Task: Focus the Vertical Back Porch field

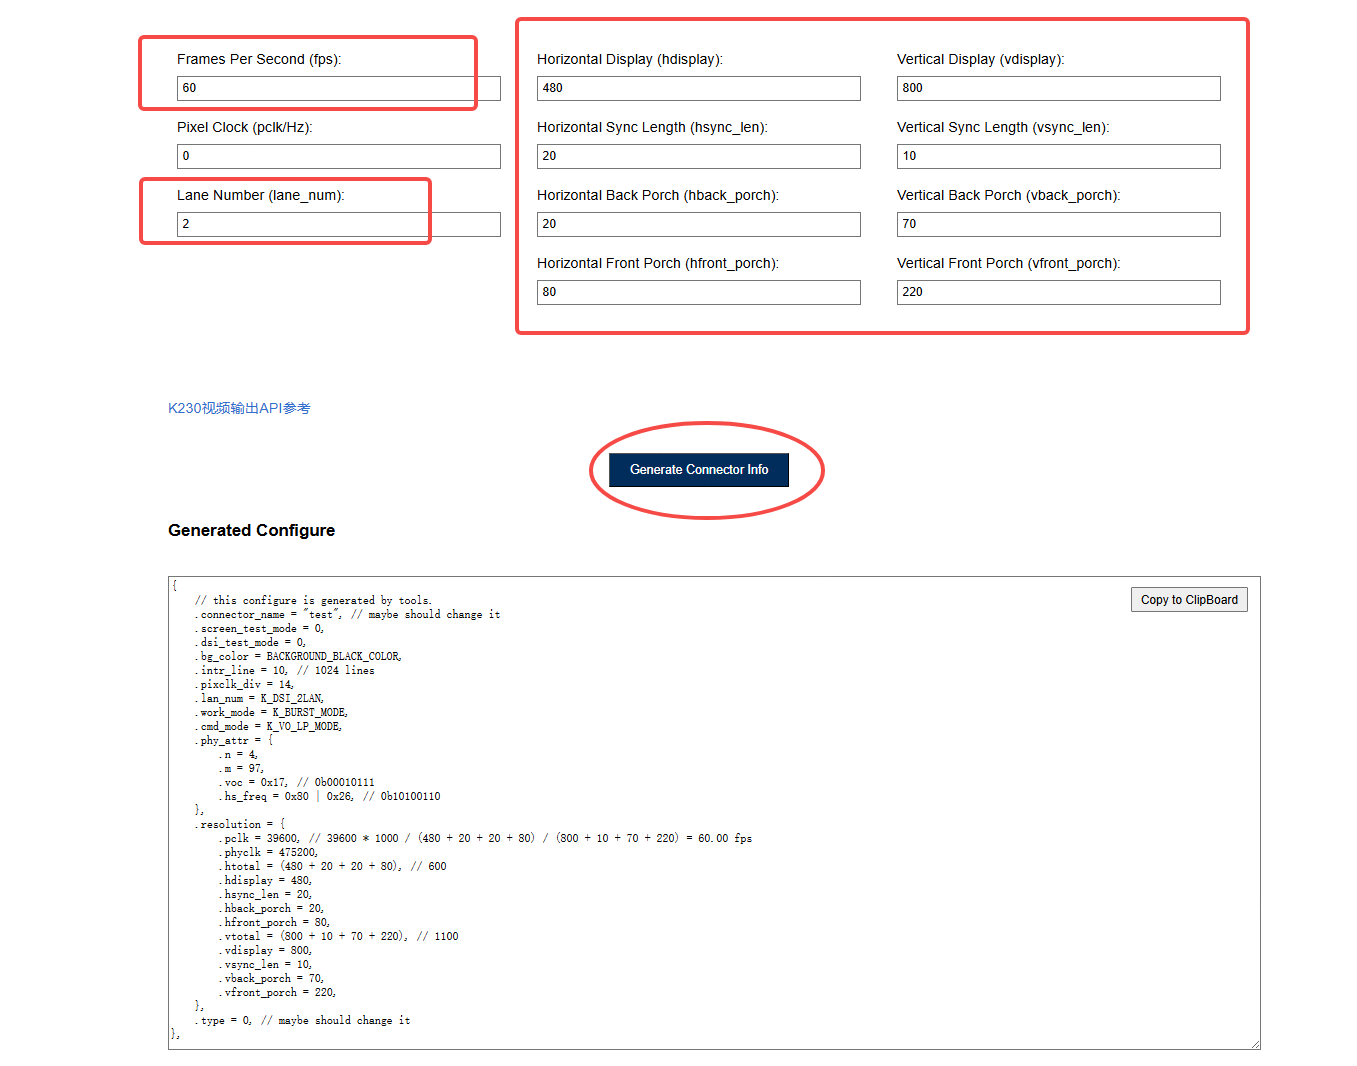Action: click(x=1059, y=224)
